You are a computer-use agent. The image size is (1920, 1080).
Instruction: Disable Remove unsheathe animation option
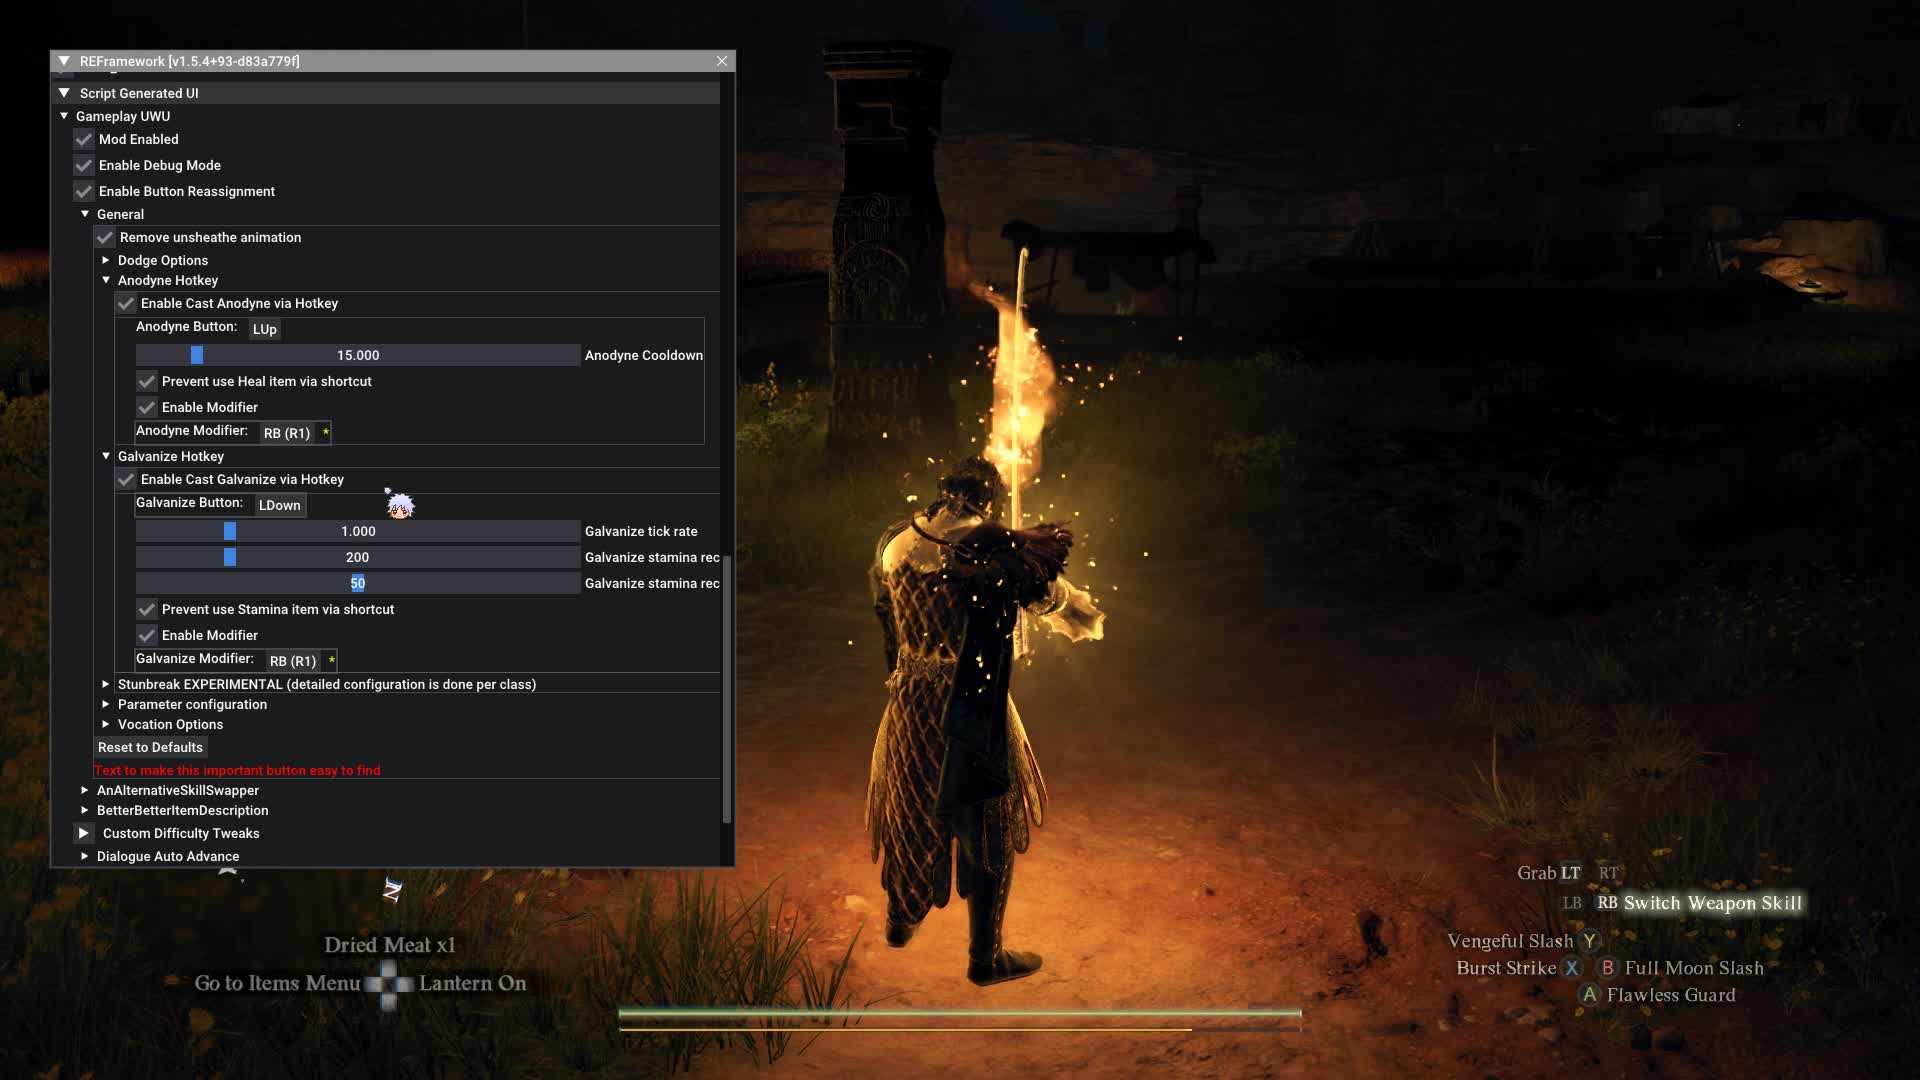[105, 237]
